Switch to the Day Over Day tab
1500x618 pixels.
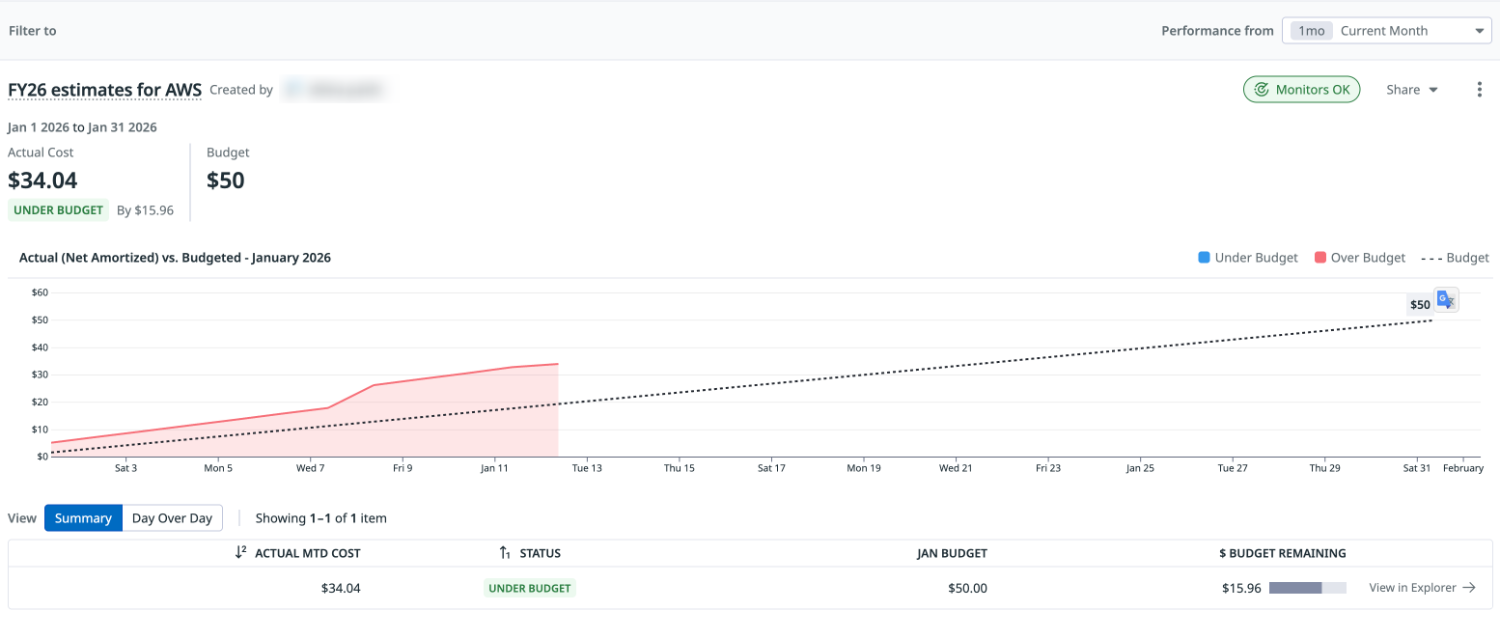pos(172,518)
